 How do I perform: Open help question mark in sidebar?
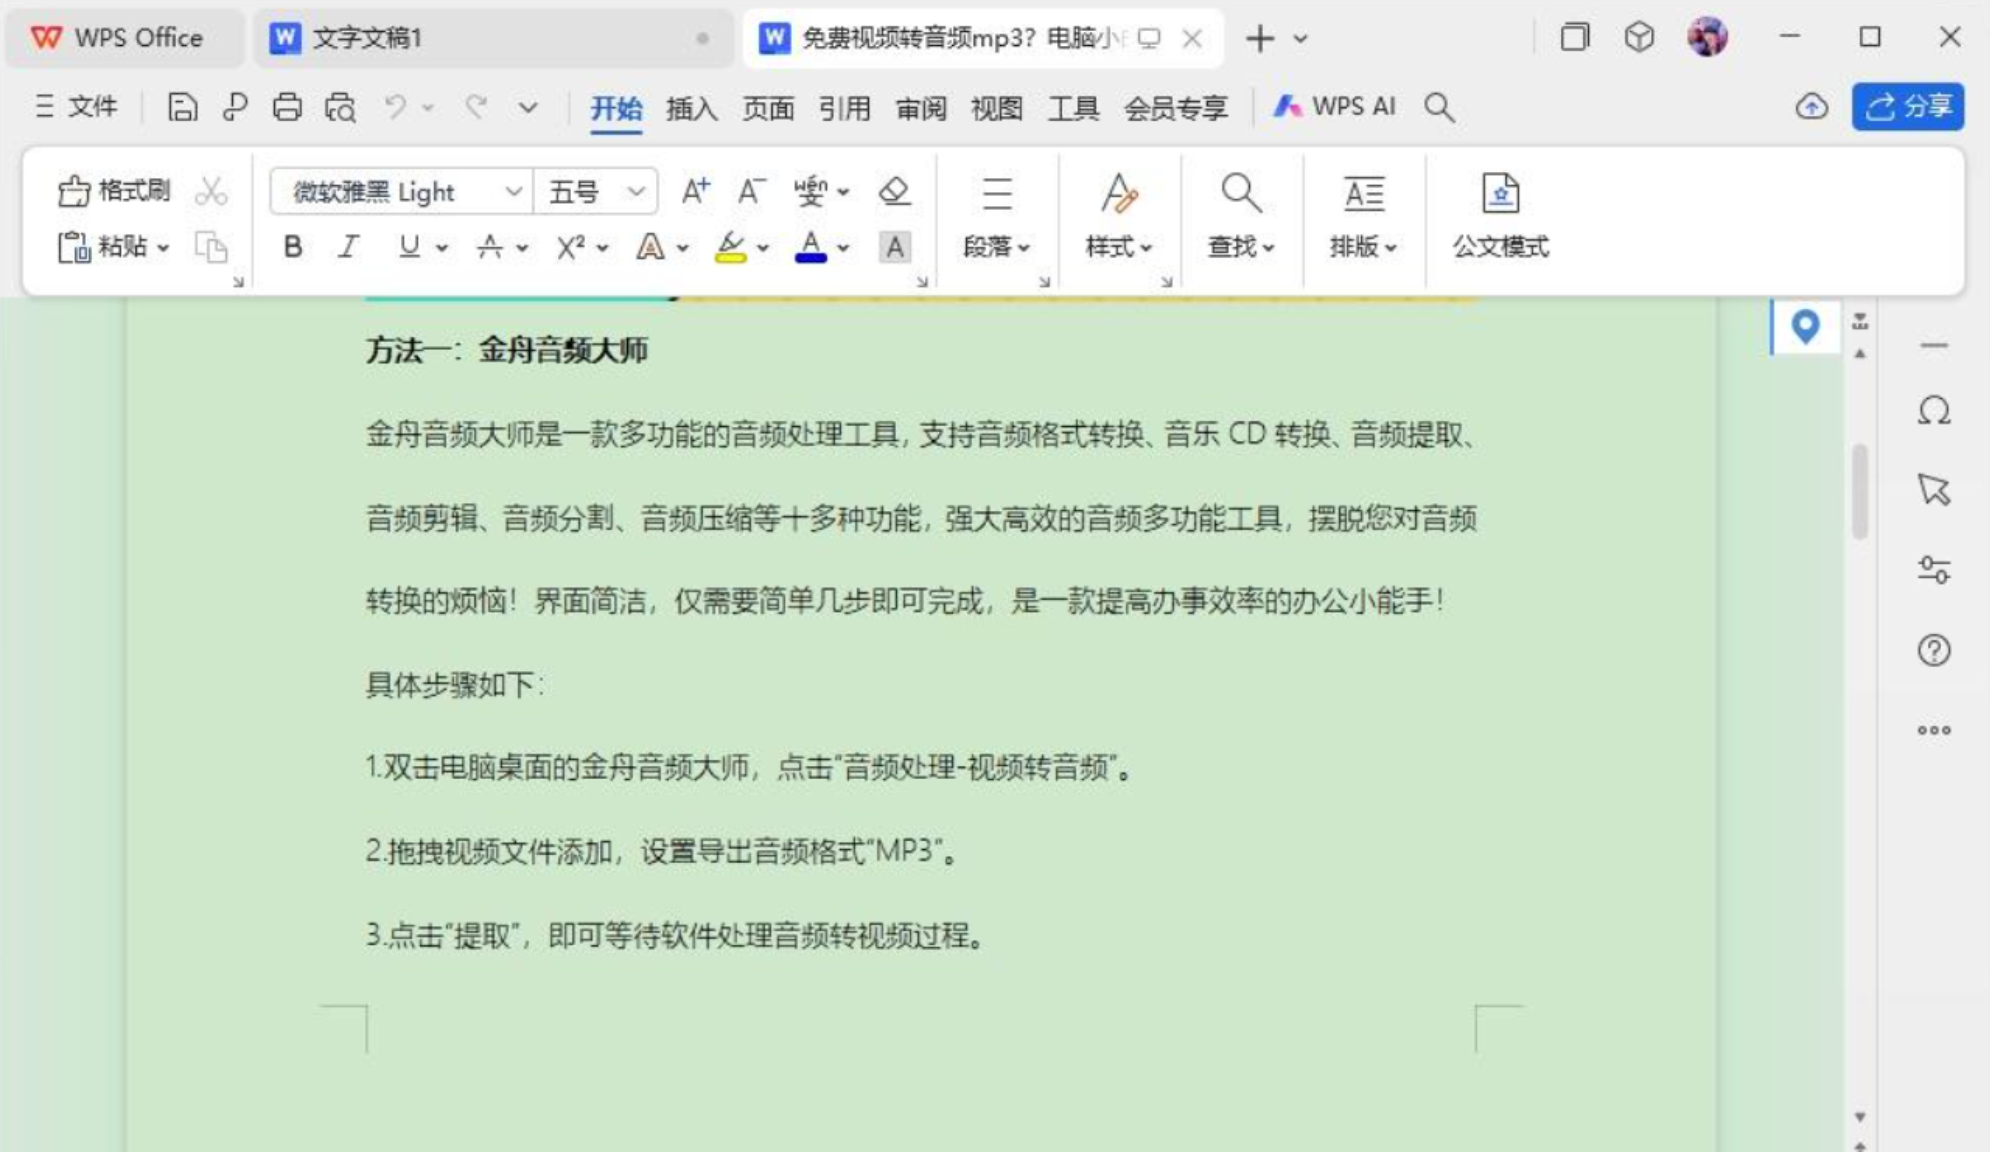point(1934,651)
